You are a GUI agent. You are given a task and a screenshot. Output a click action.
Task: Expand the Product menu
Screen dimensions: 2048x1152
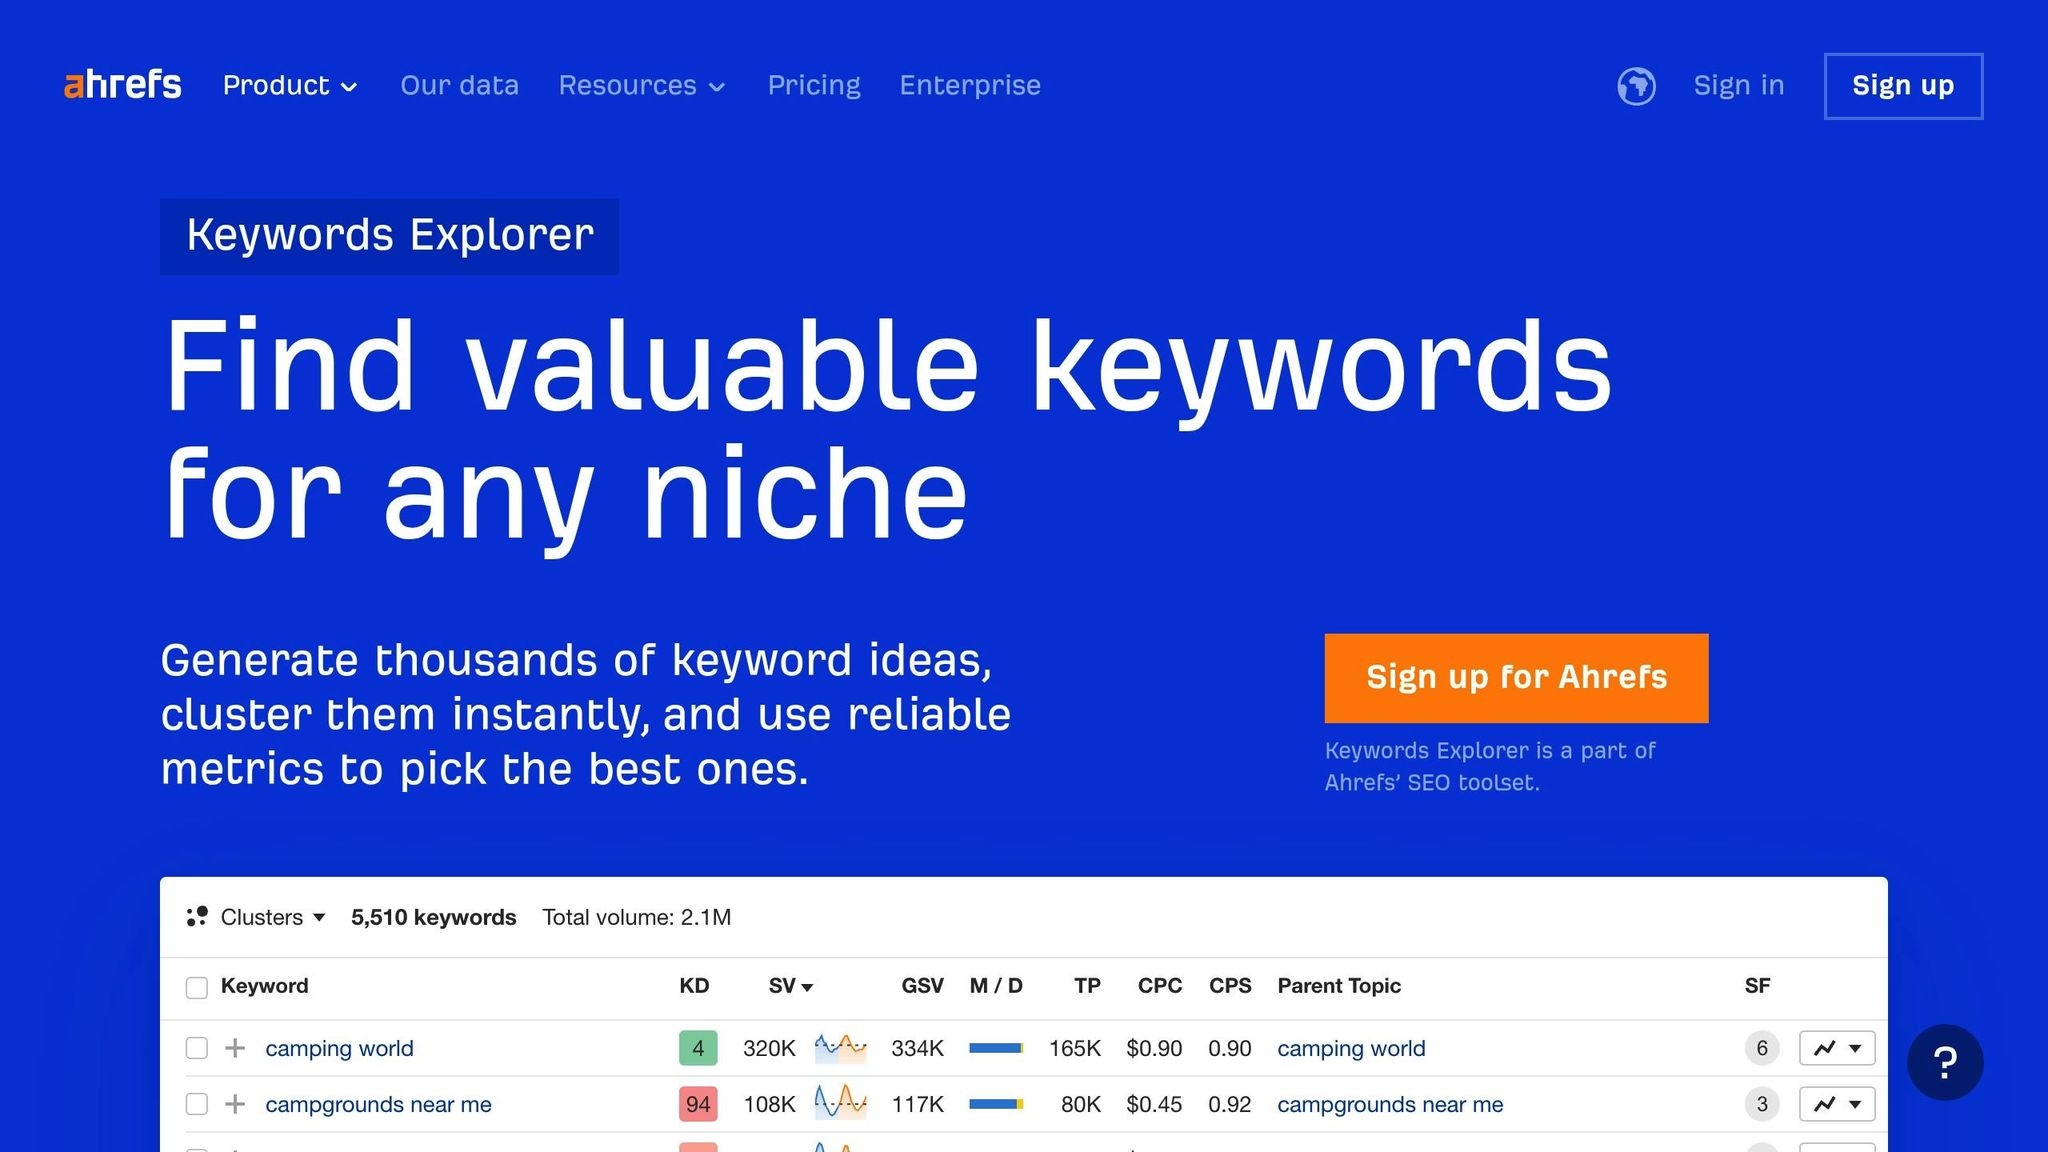point(290,86)
